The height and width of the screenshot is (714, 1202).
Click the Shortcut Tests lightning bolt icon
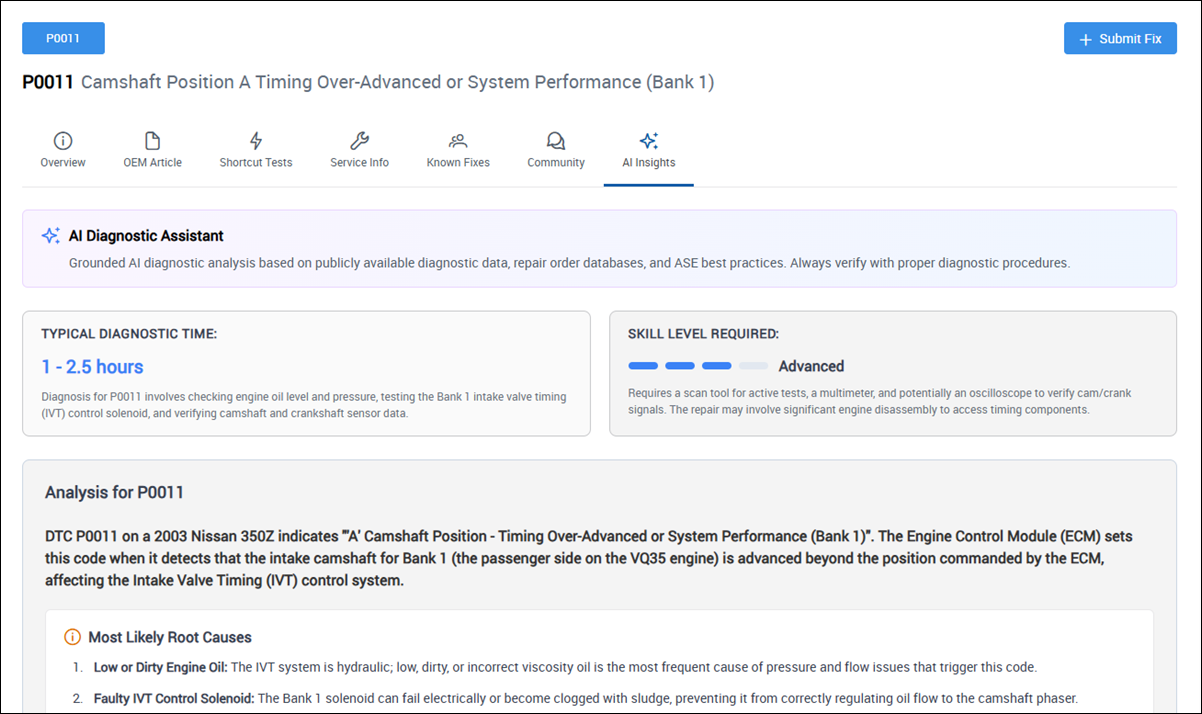256,140
